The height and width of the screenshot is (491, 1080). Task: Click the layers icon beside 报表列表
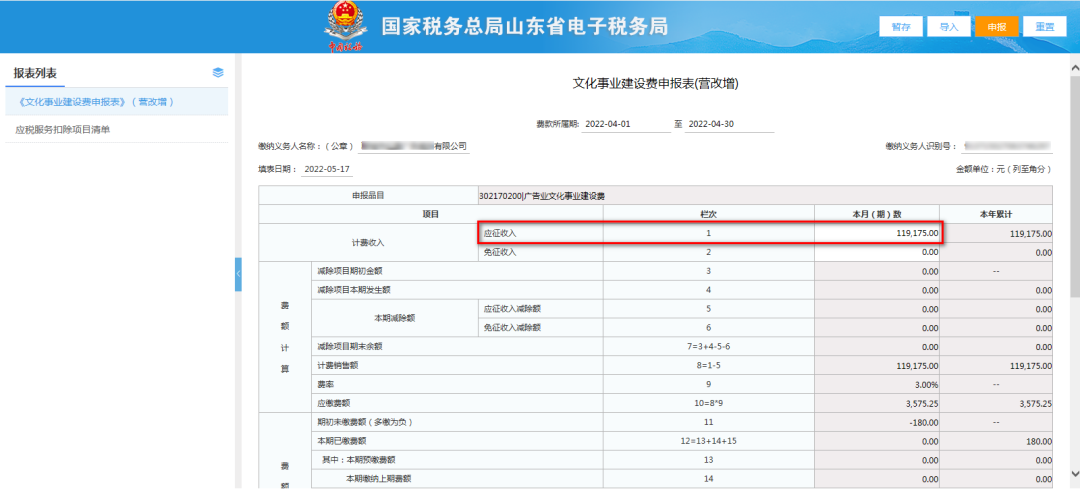tap(218, 72)
